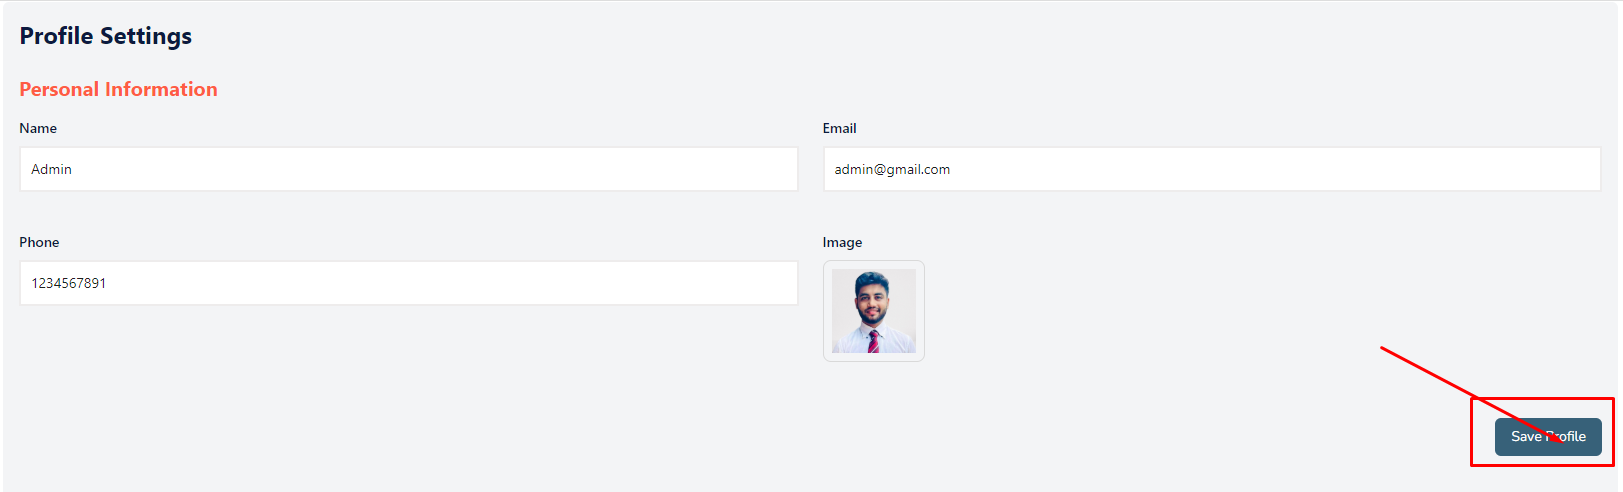1623x492 pixels.
Task: Click the Profile Settings heading
Action: pos(106,36)
